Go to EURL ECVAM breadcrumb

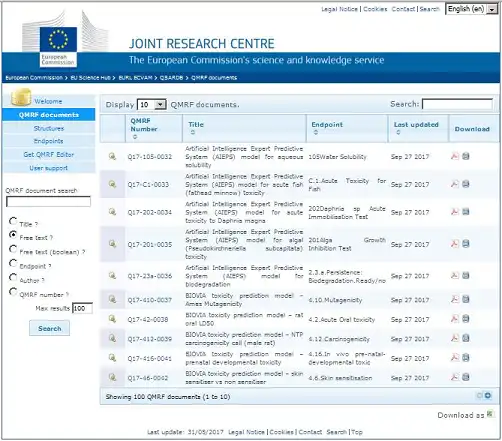pos(135,78)
